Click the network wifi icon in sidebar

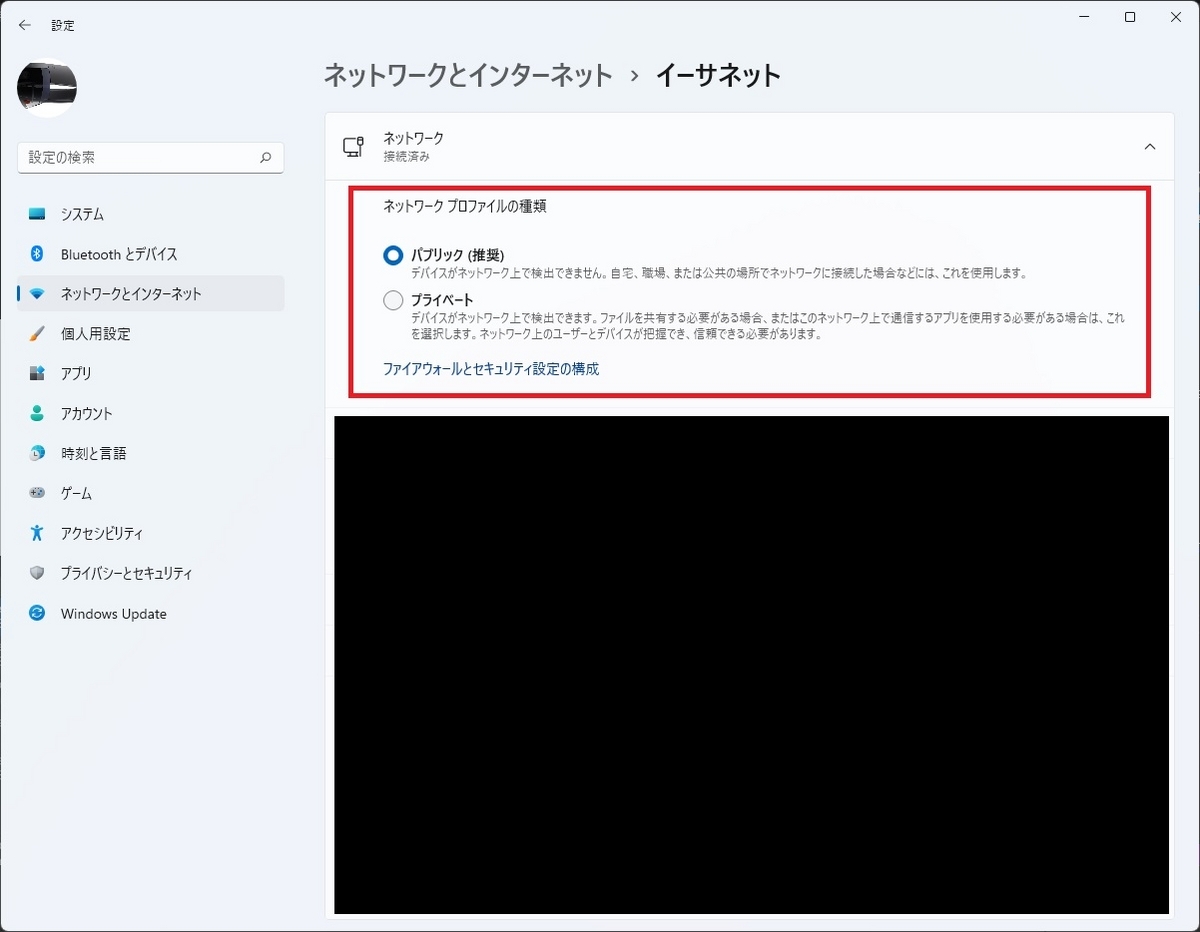[37, 294]
